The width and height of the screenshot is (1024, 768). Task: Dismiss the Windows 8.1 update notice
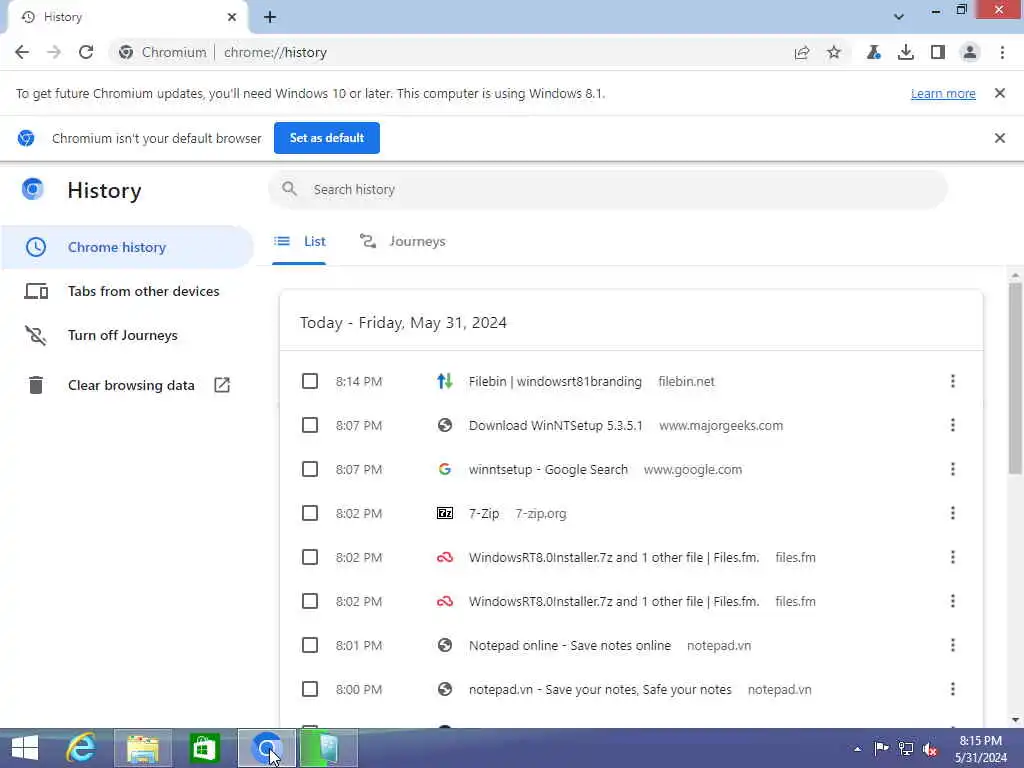[x=1000, y=93]
